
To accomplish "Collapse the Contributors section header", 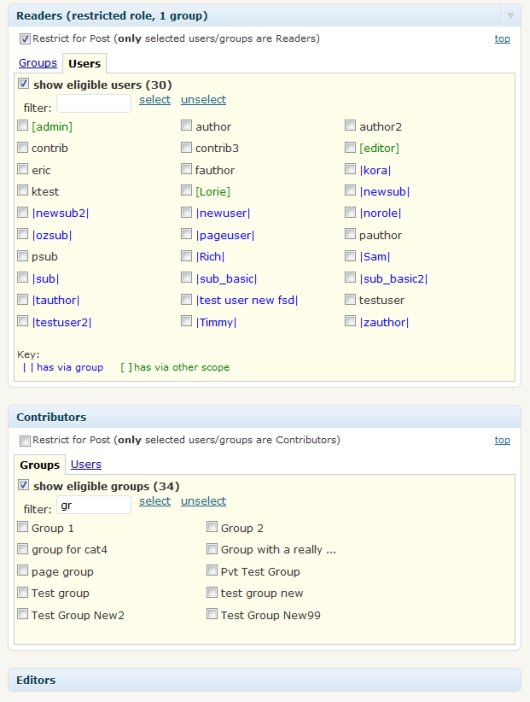I will point(265,417).
